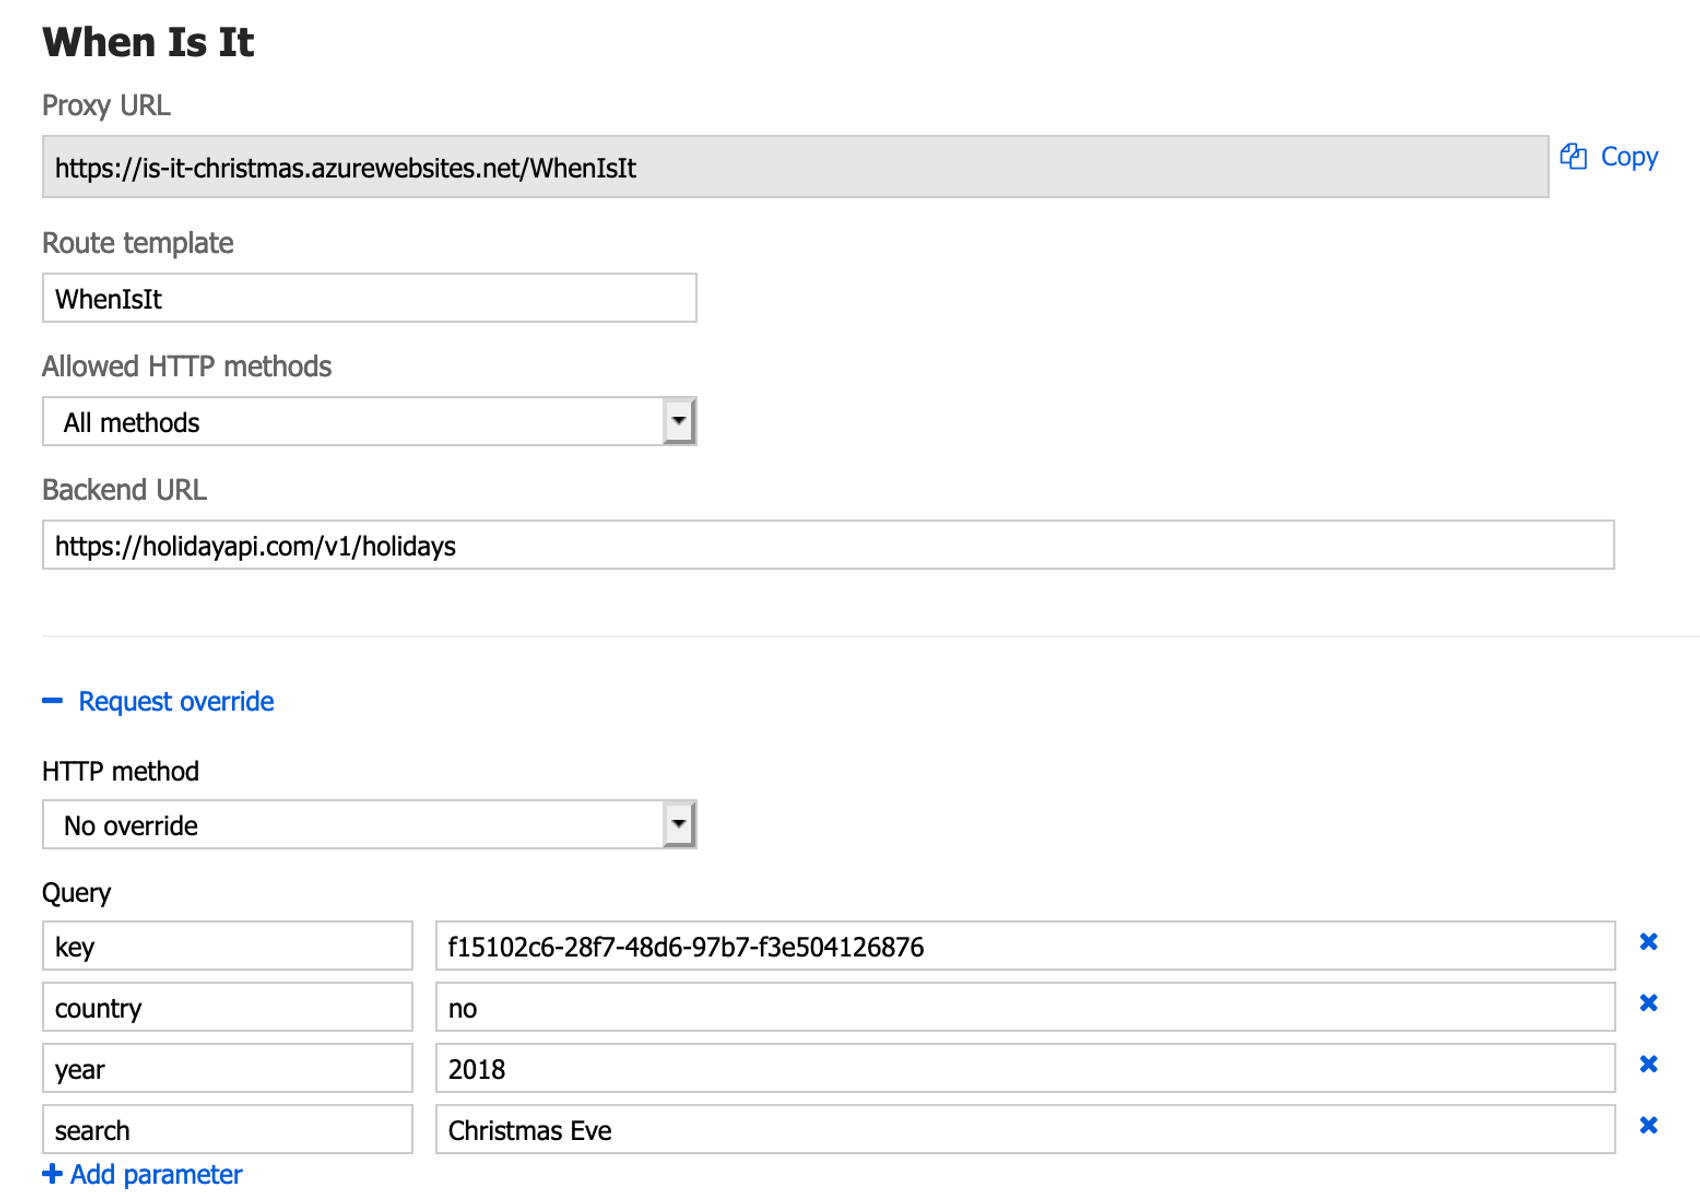Focus the Backend URL input field
The width and height of the screenshot is (1700, 1195).
827,545
